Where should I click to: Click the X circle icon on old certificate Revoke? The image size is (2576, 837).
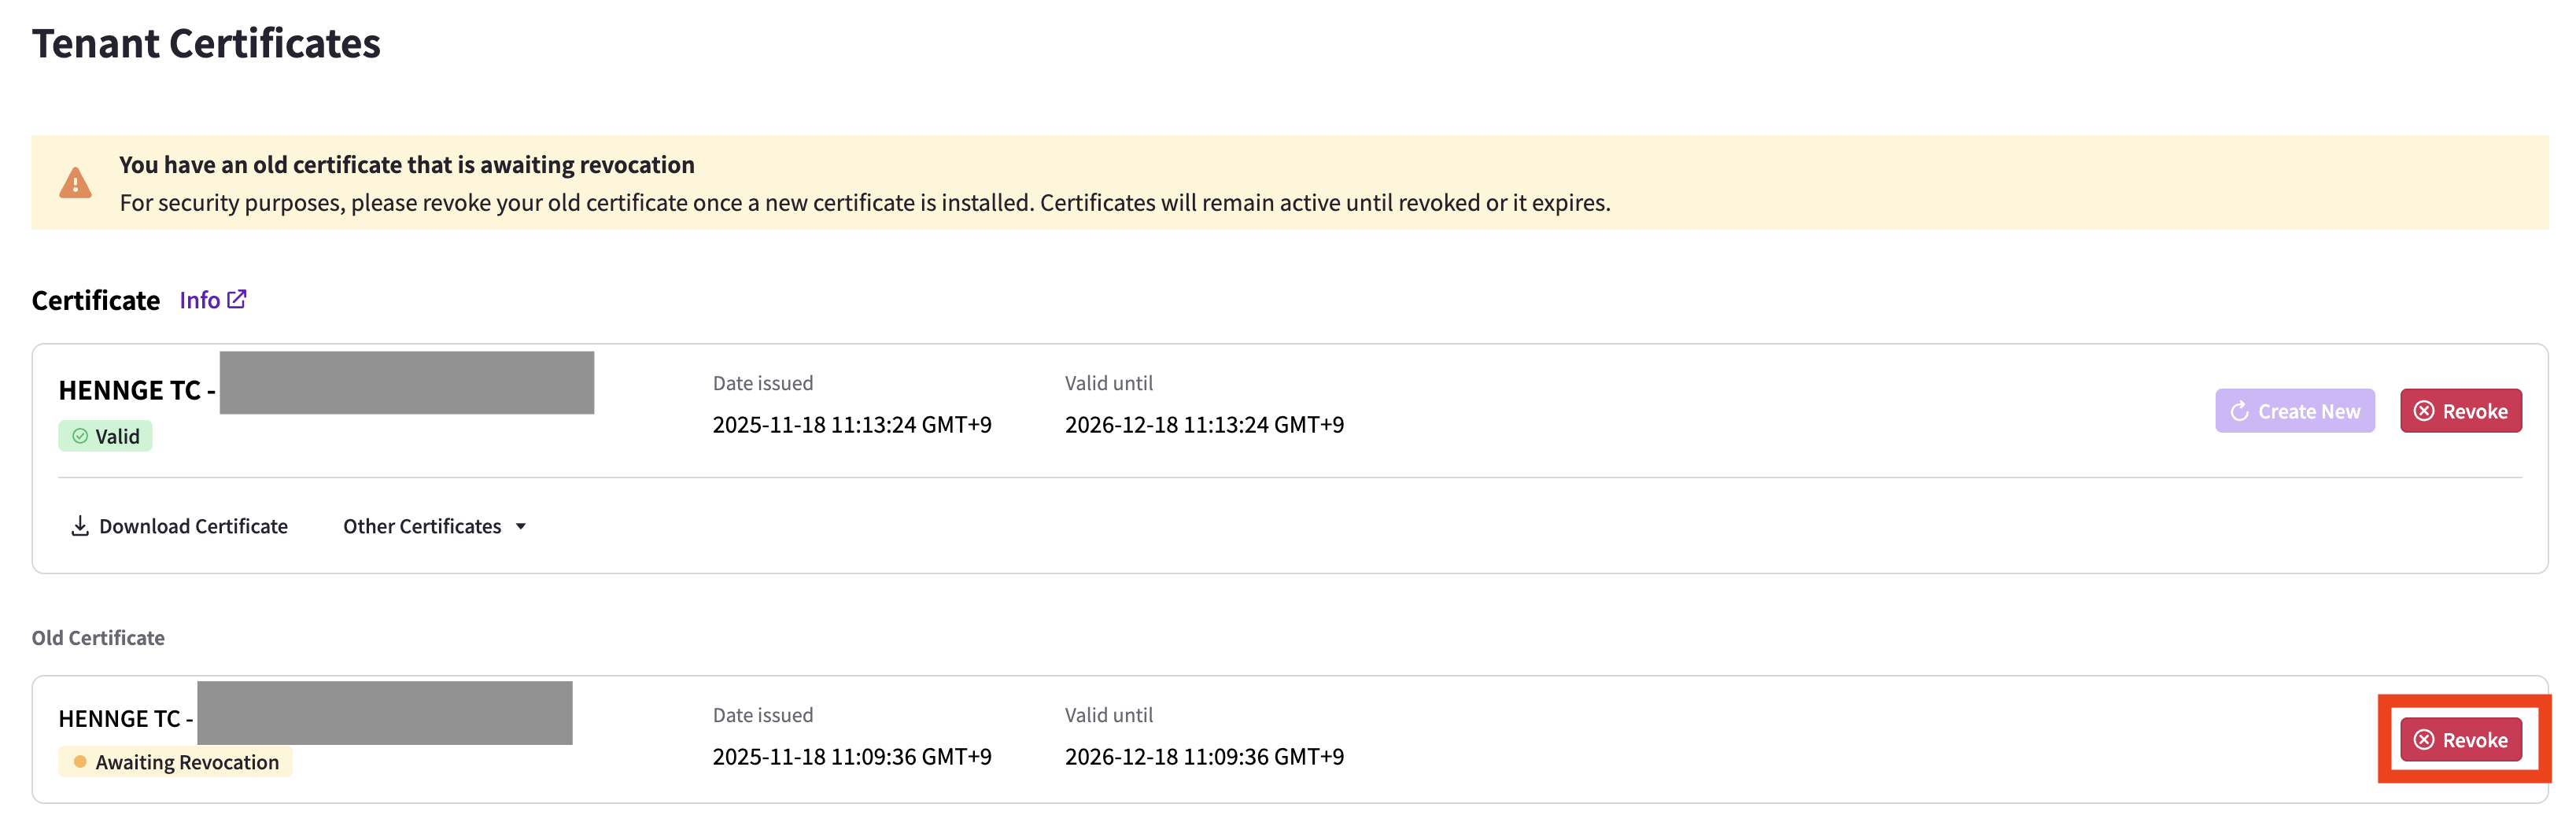[2424, 740]
